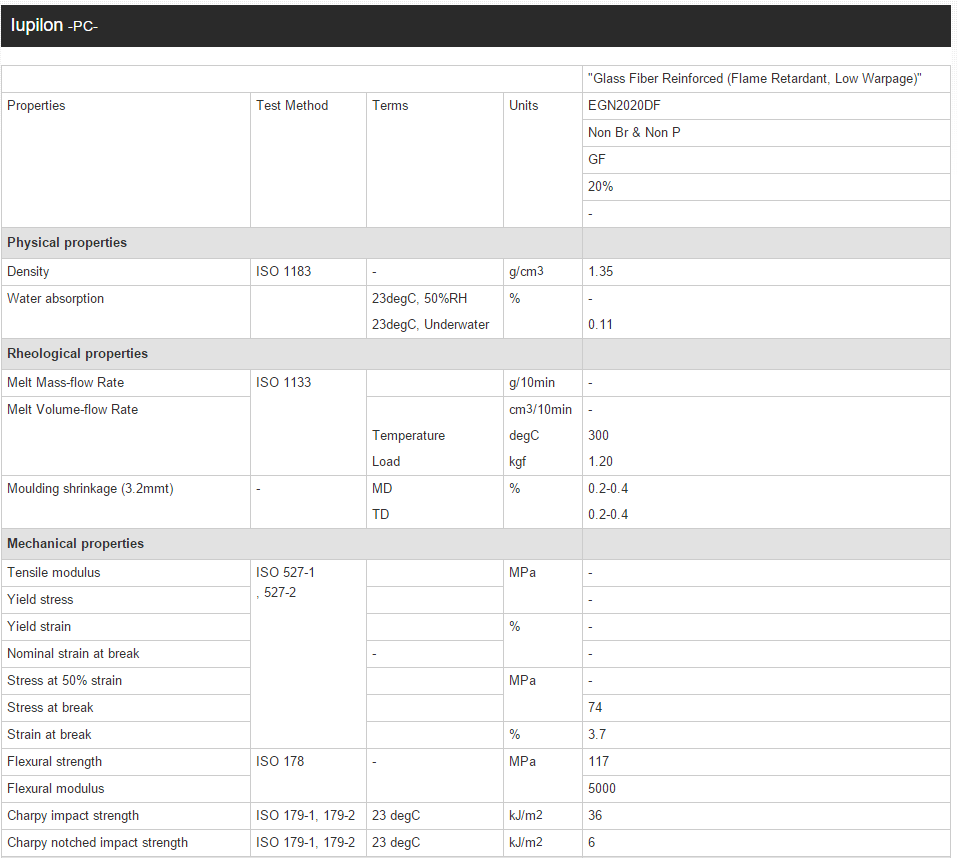Click the ISO 178 test method
This screenshot has height=858, width=958.
[x=280, y=761]
